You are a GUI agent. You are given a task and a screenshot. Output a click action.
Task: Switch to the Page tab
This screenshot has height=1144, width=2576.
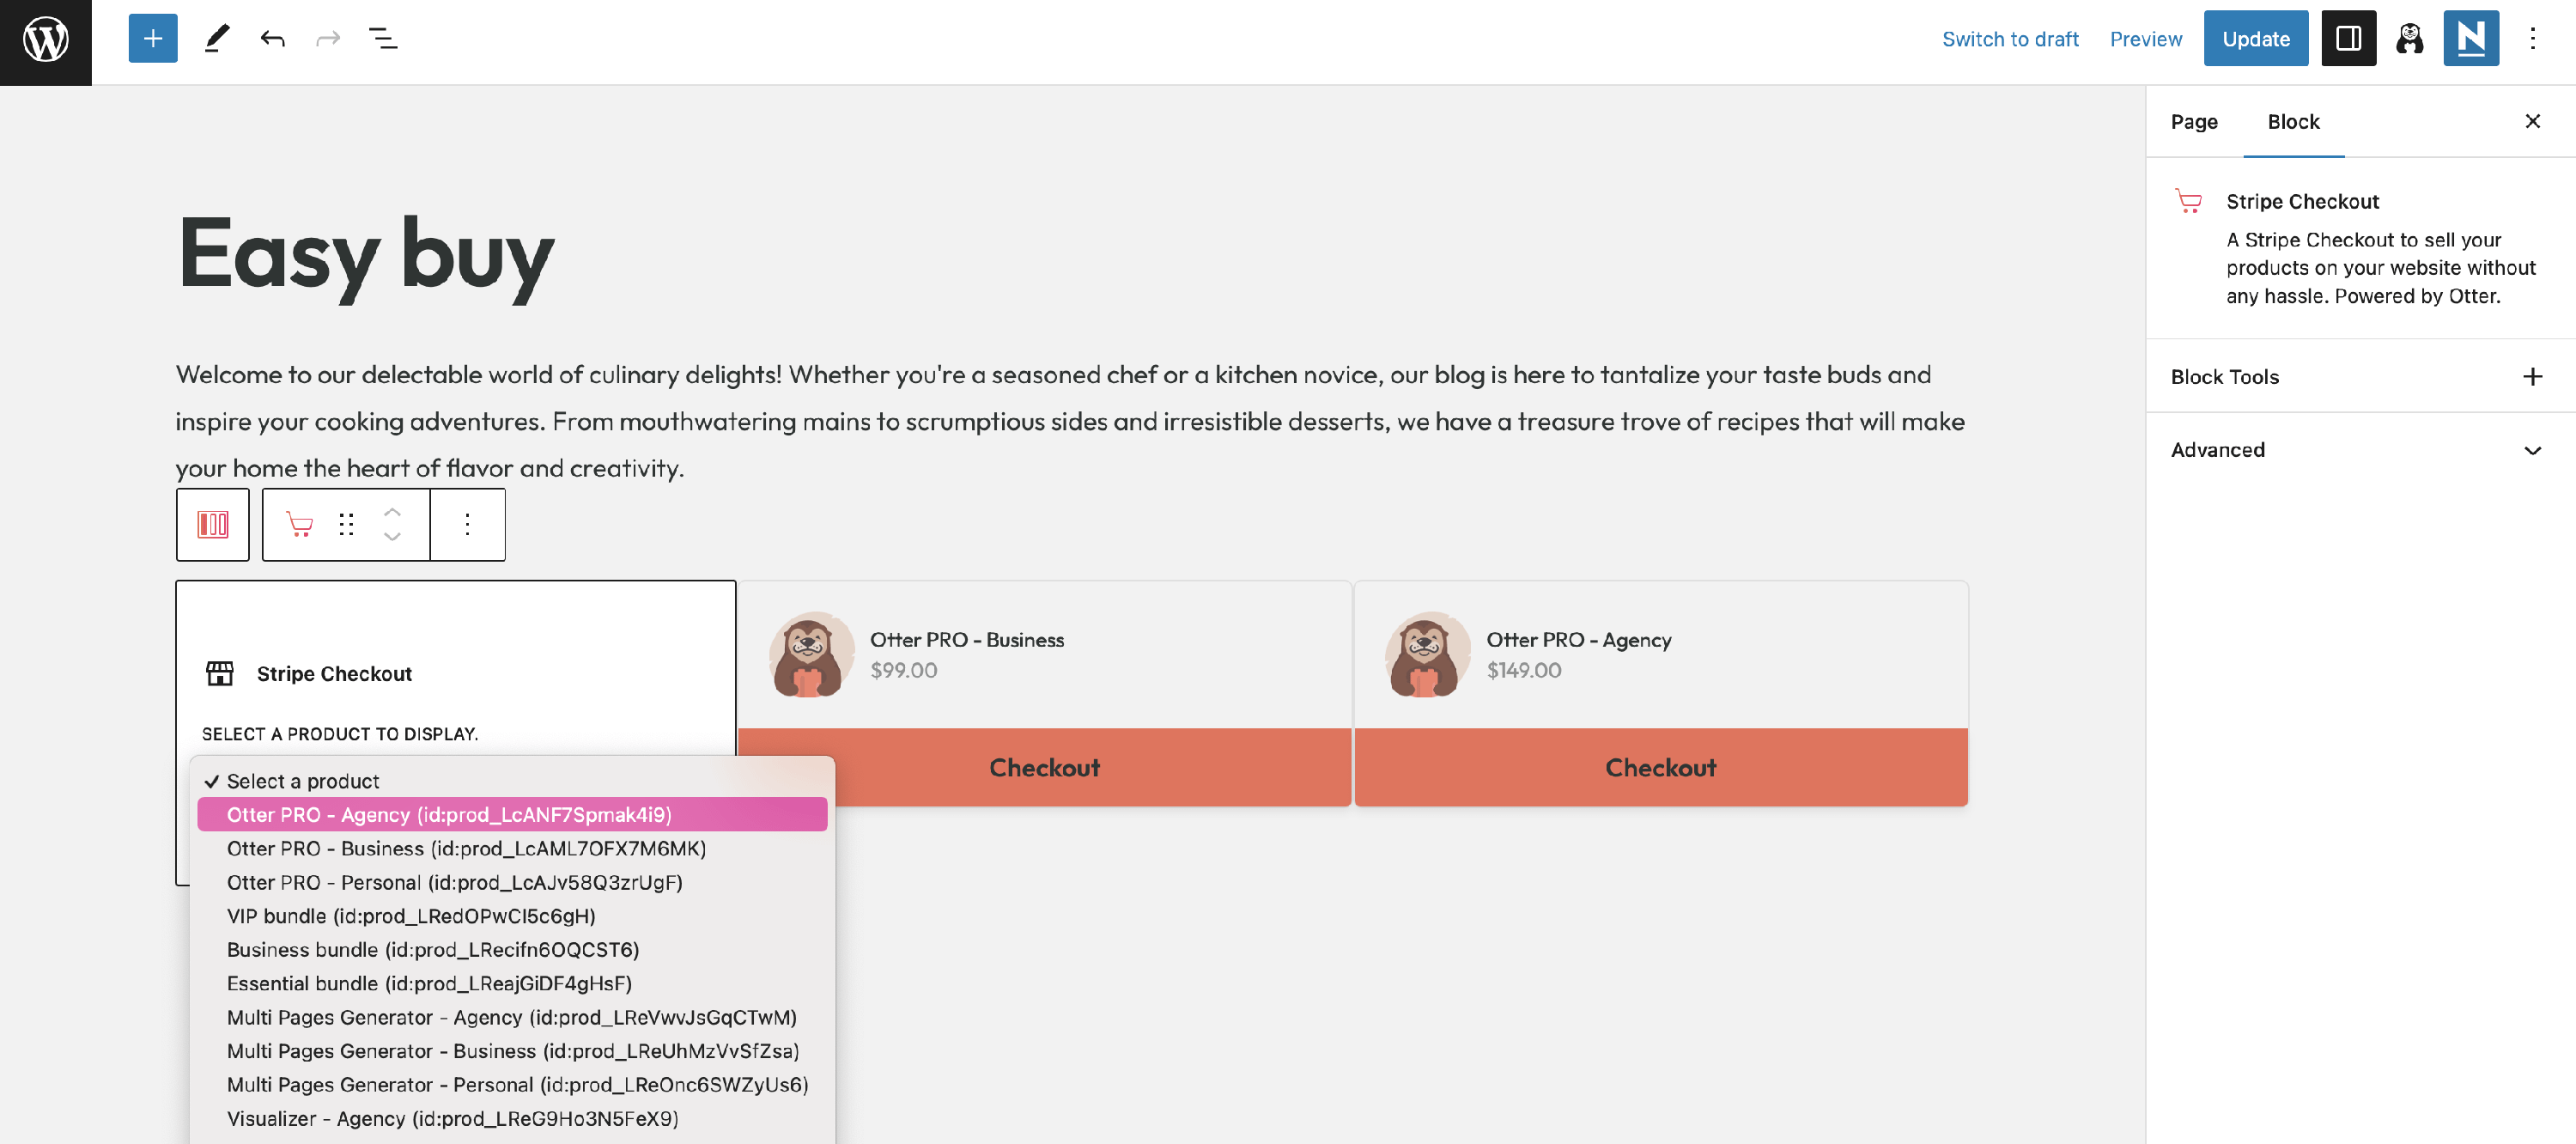point(2194,122)
